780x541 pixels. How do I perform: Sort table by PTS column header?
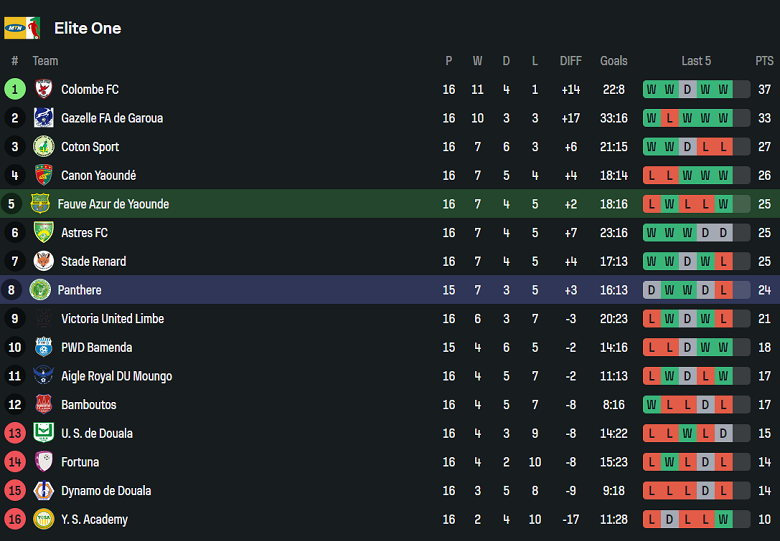(764, 61)
